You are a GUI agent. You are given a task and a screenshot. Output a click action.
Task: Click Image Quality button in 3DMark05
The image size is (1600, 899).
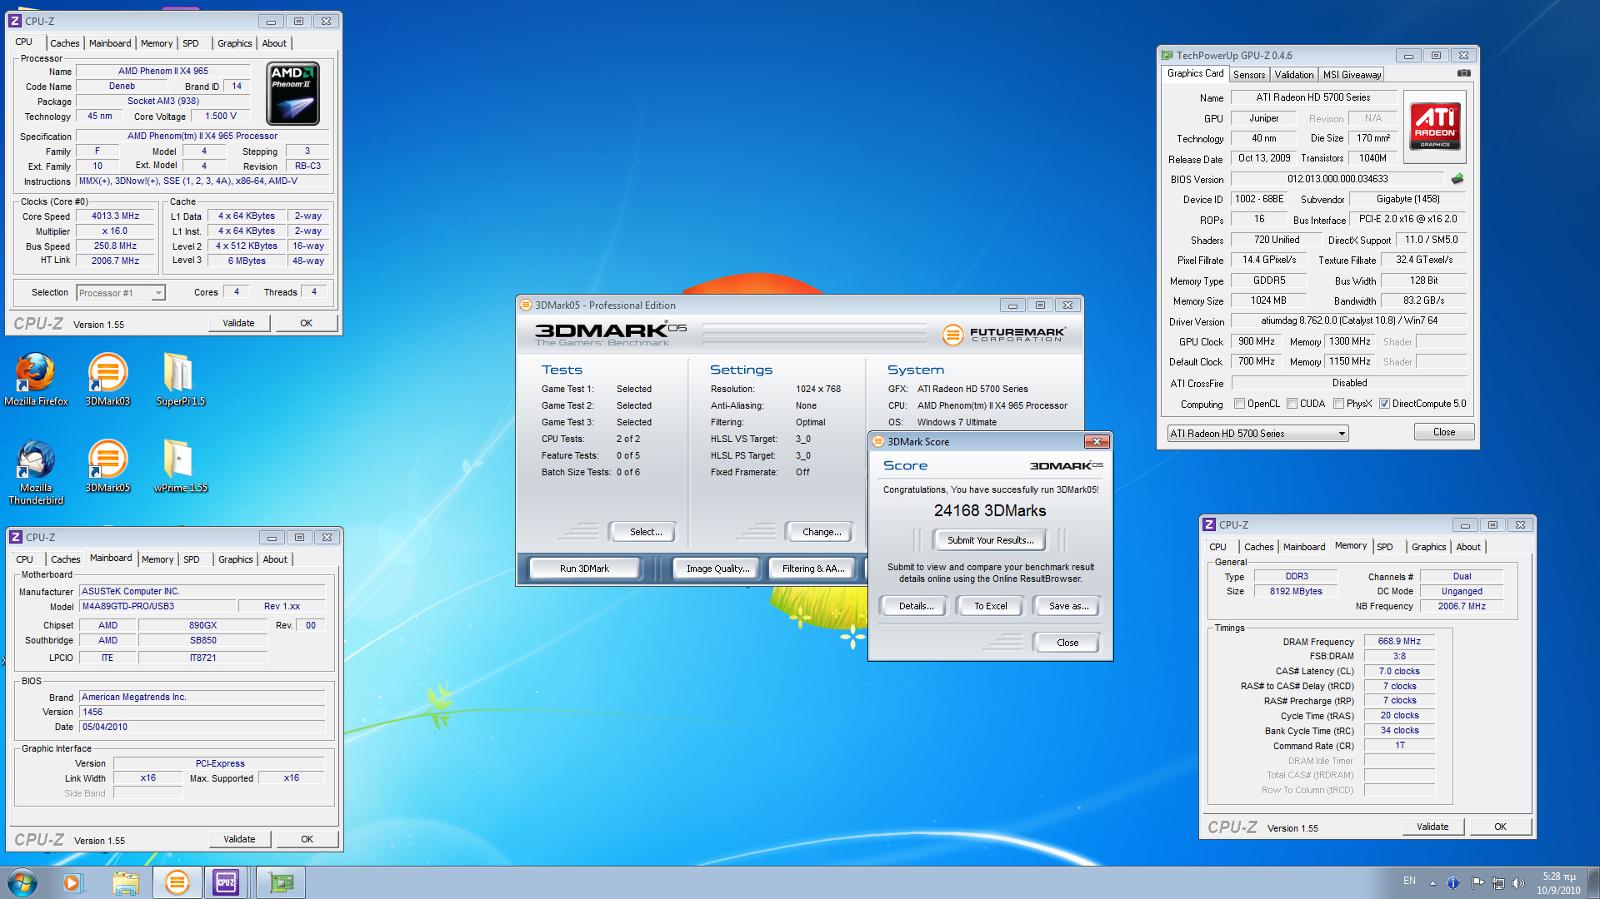[x=717, y=568]
